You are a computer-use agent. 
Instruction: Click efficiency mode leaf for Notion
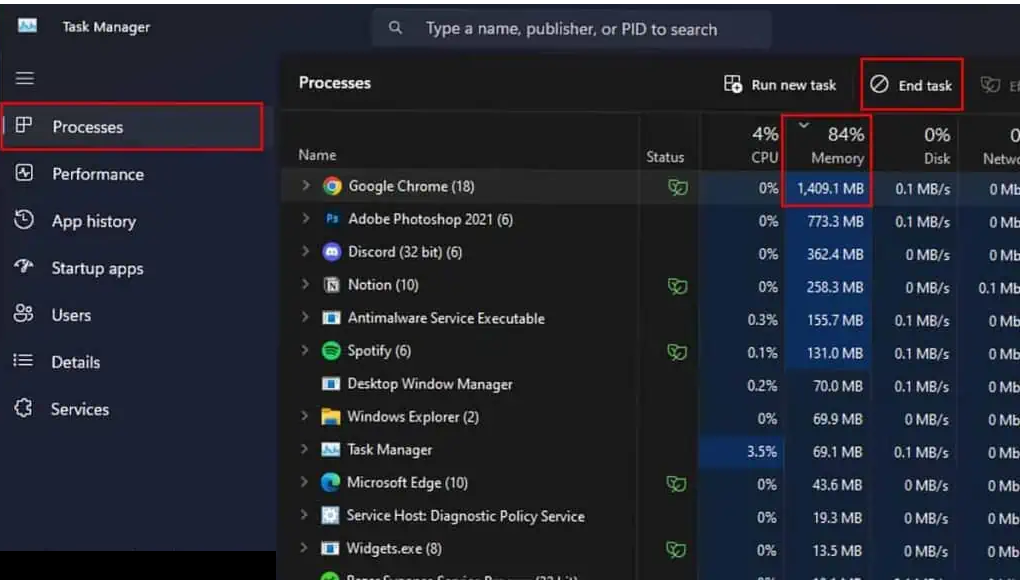point(677,286)
